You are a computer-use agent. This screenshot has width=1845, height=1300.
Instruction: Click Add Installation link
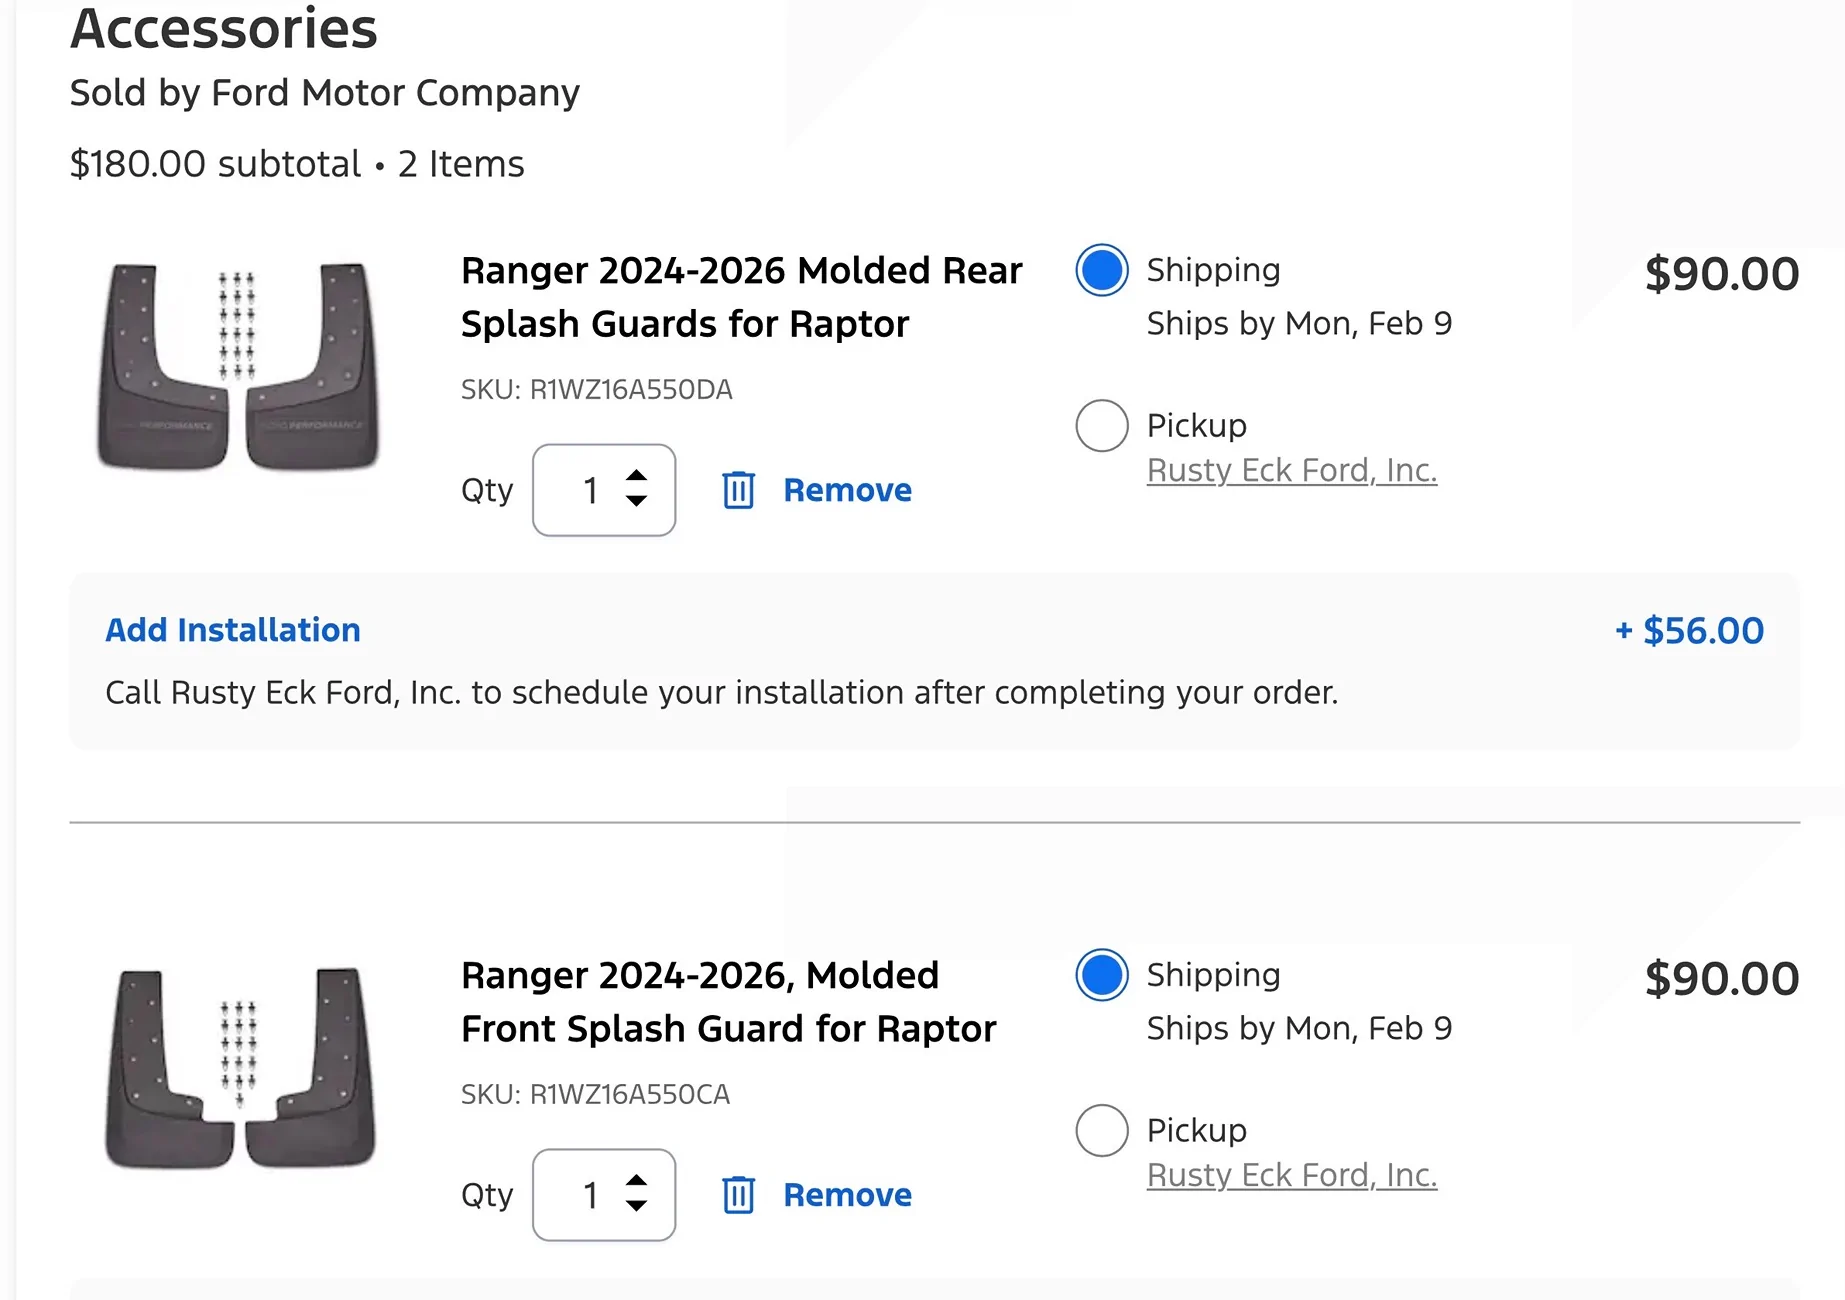[233, 630]
